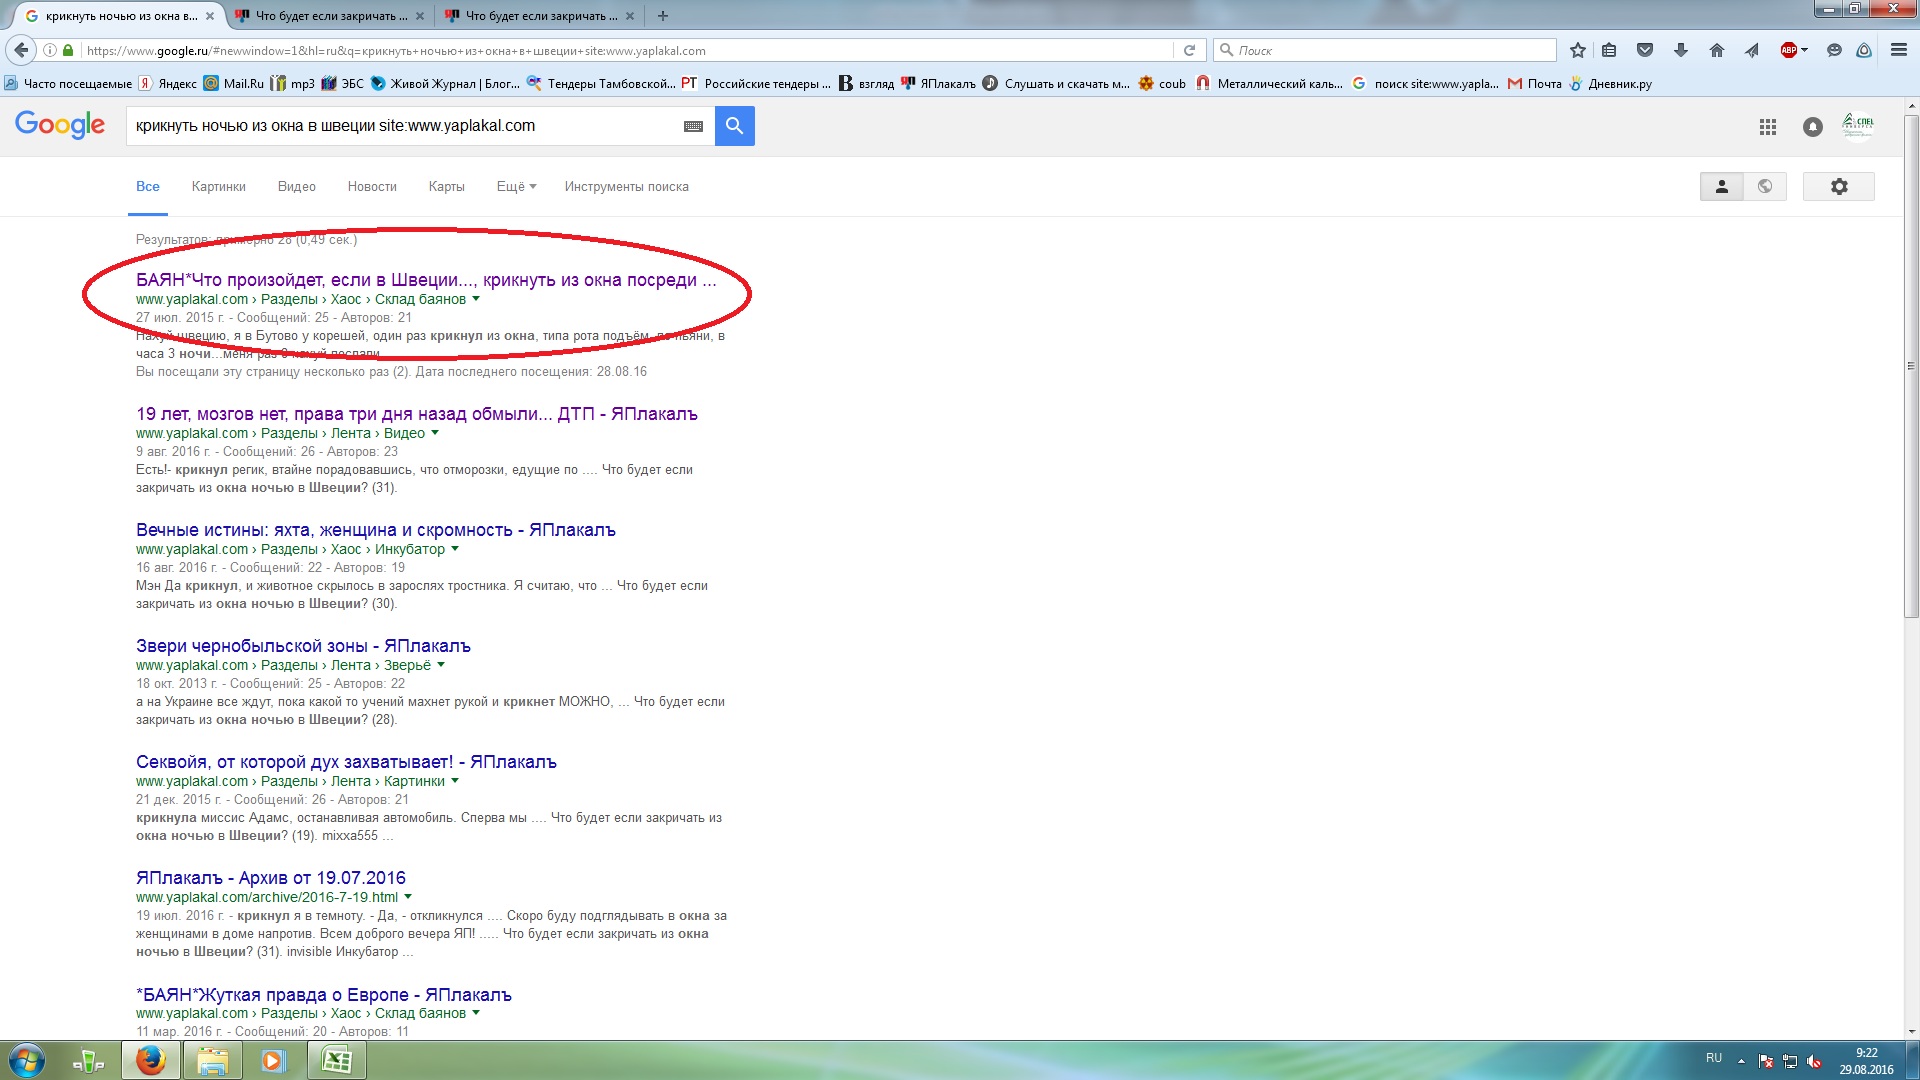Show site identity information icon

pyautogui.click(x=49, y=50)
